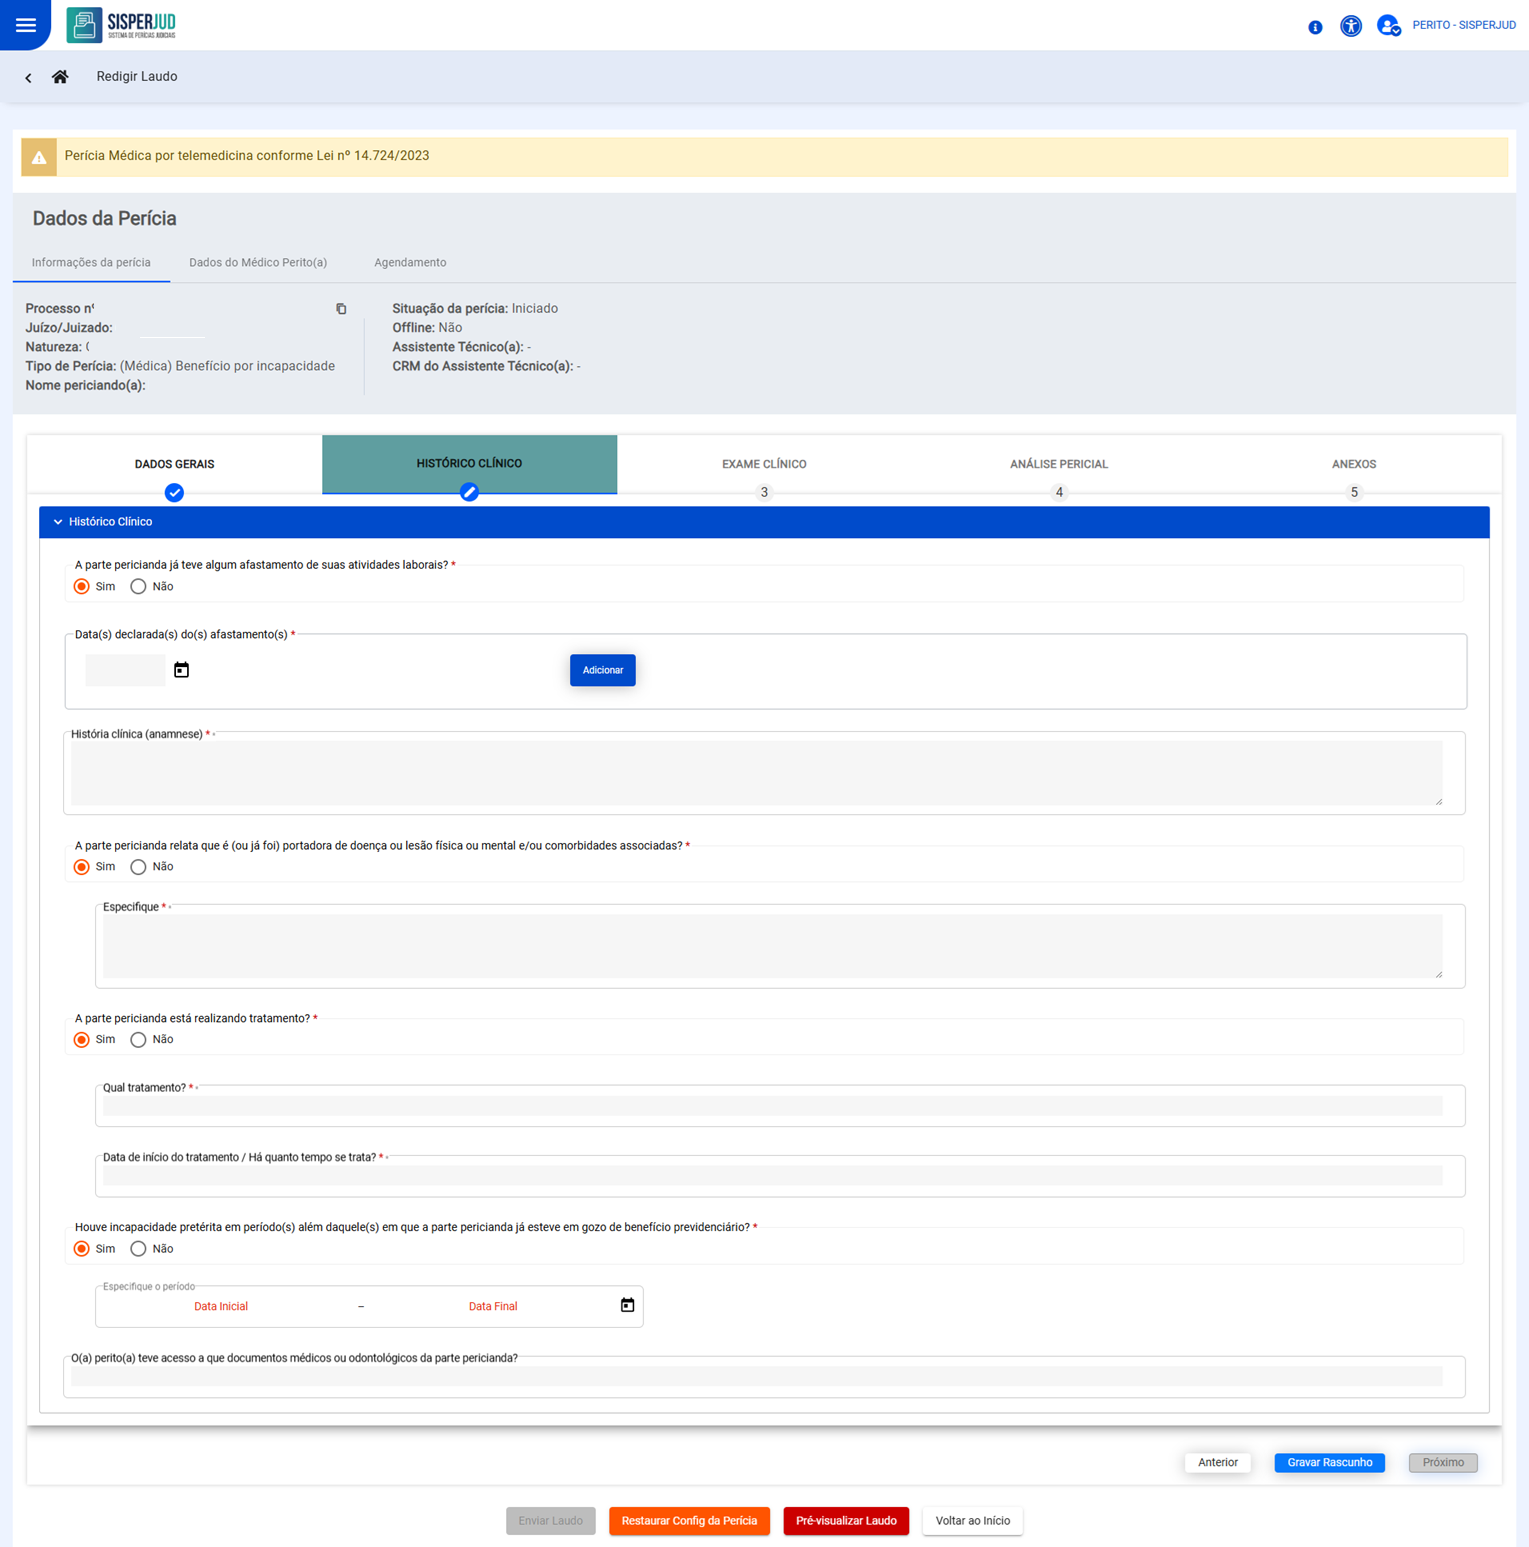Screen dimensions: 1529x1547
Task: Open the calendar for afastamento date
Action: pos(181,670)
